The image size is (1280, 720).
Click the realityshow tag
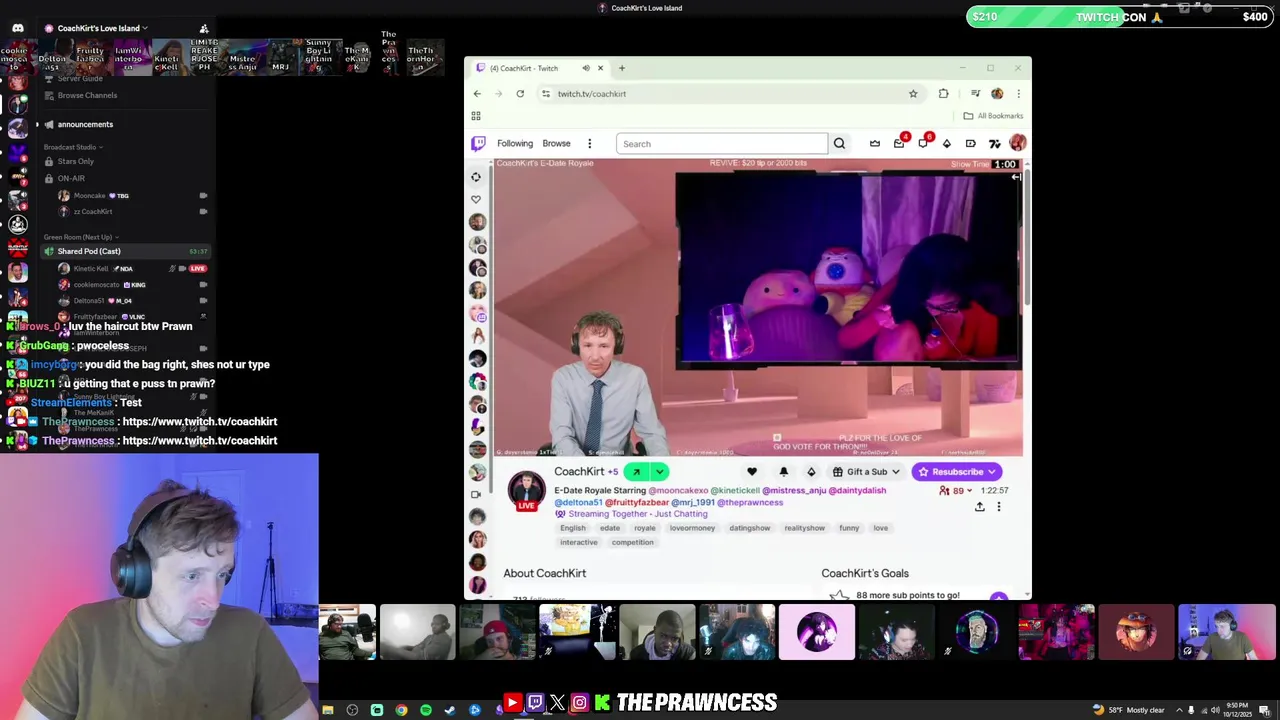point(804,528)
